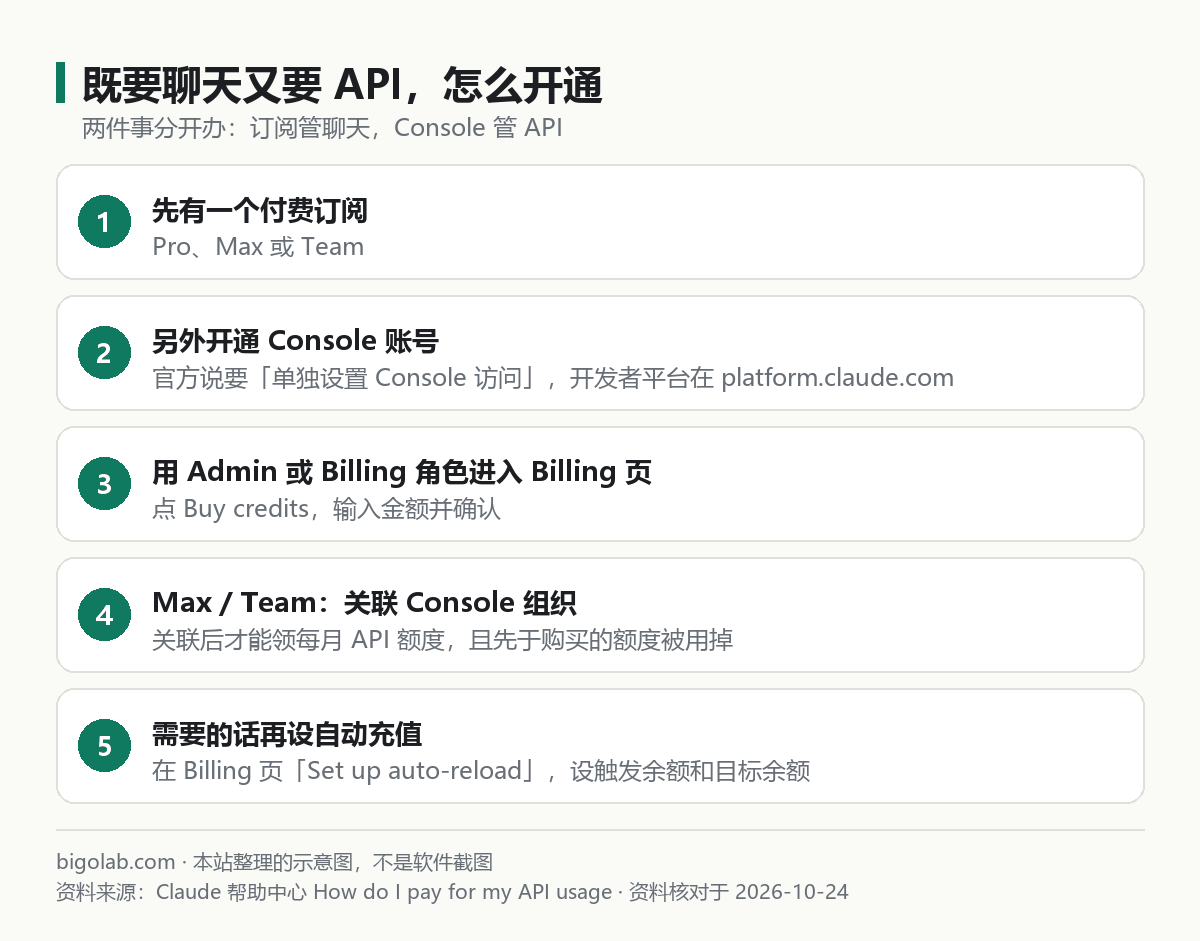Click the title "既要聊天又要 API，怎么开通"
1200x941 pixels.
[x=342, y=87]
